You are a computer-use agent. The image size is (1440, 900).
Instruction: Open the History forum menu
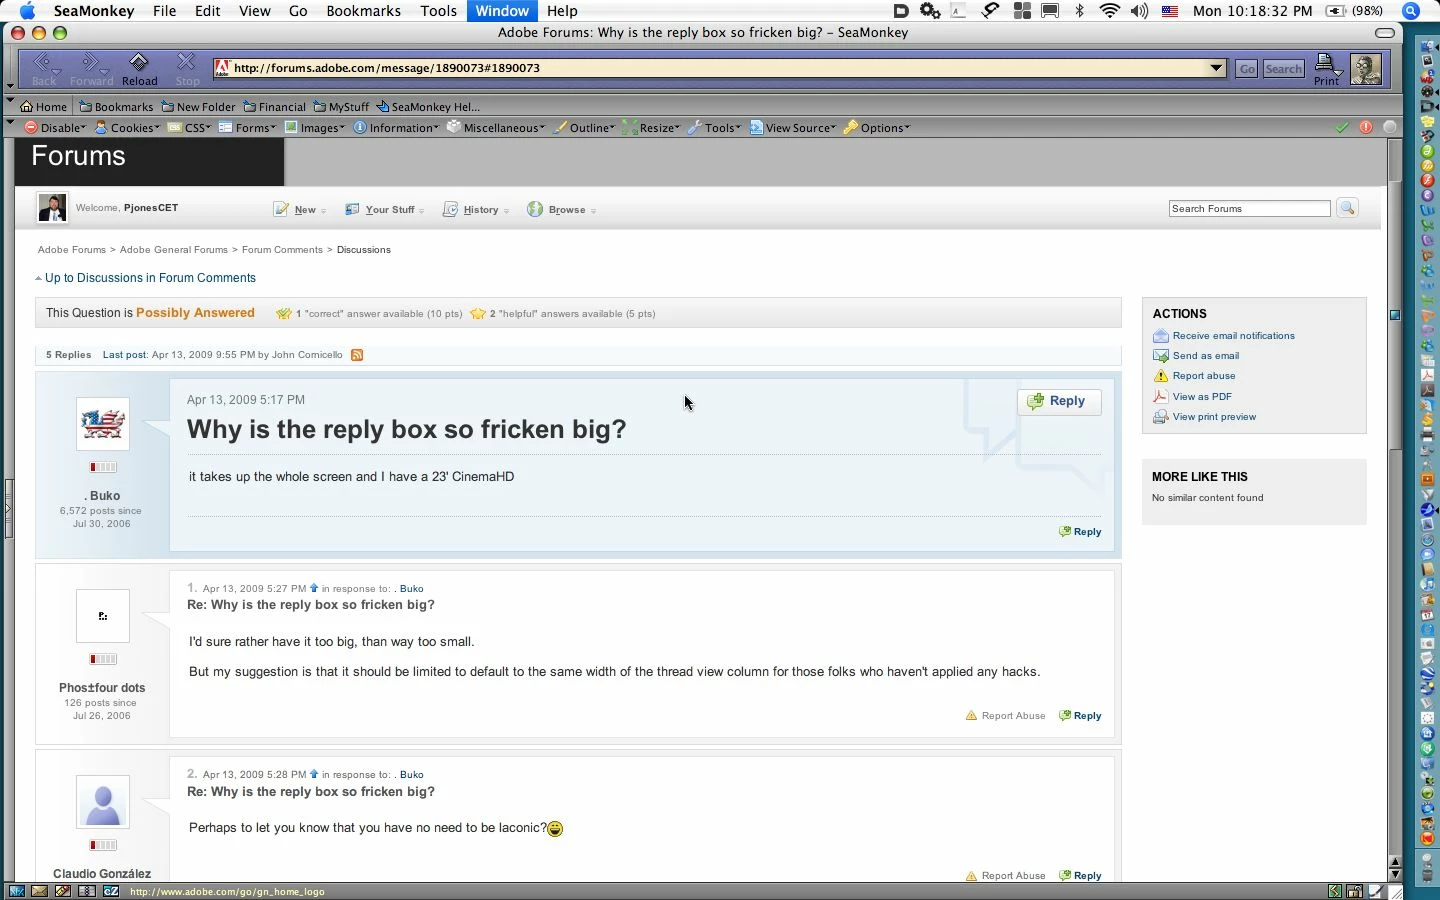[x=476, y=210]
